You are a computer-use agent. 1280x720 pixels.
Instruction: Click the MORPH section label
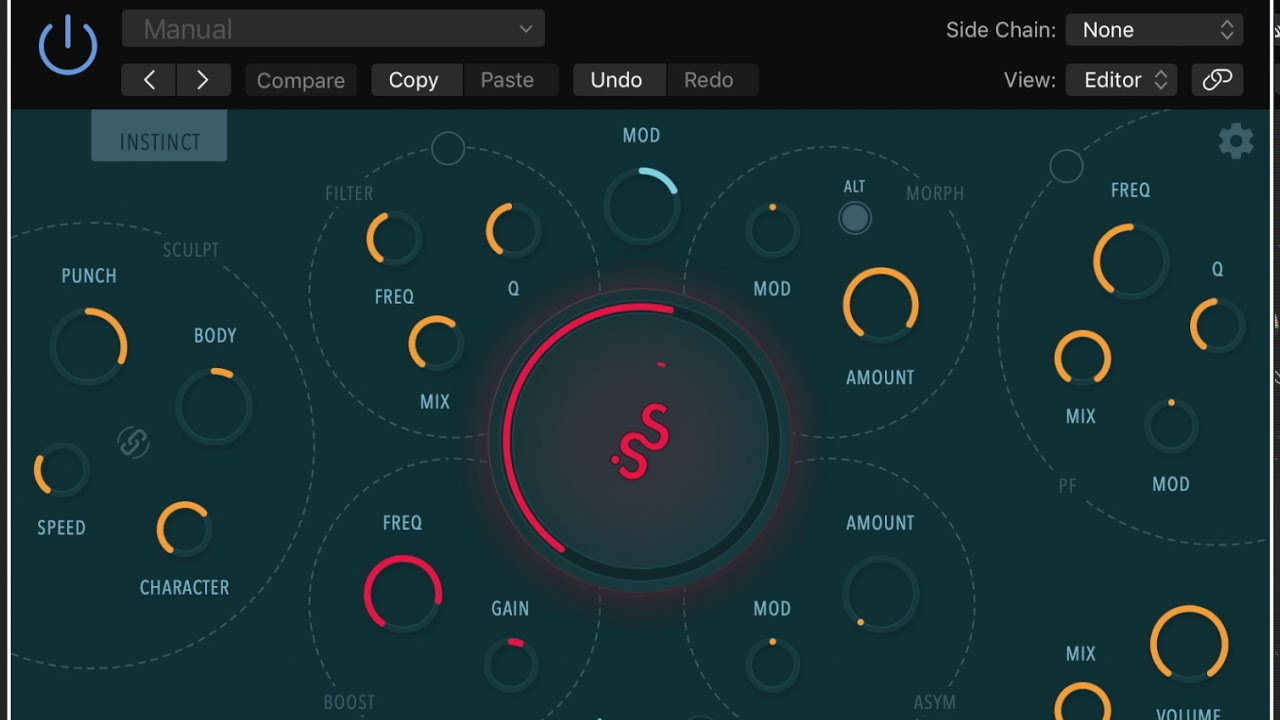tap(935, 194)
